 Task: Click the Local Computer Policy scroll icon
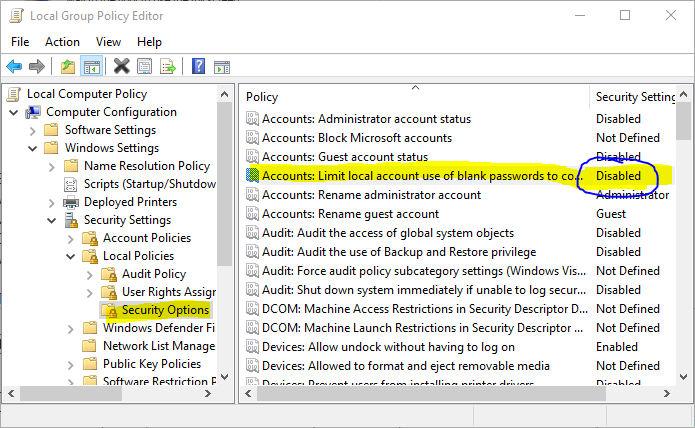click(14, 94)
